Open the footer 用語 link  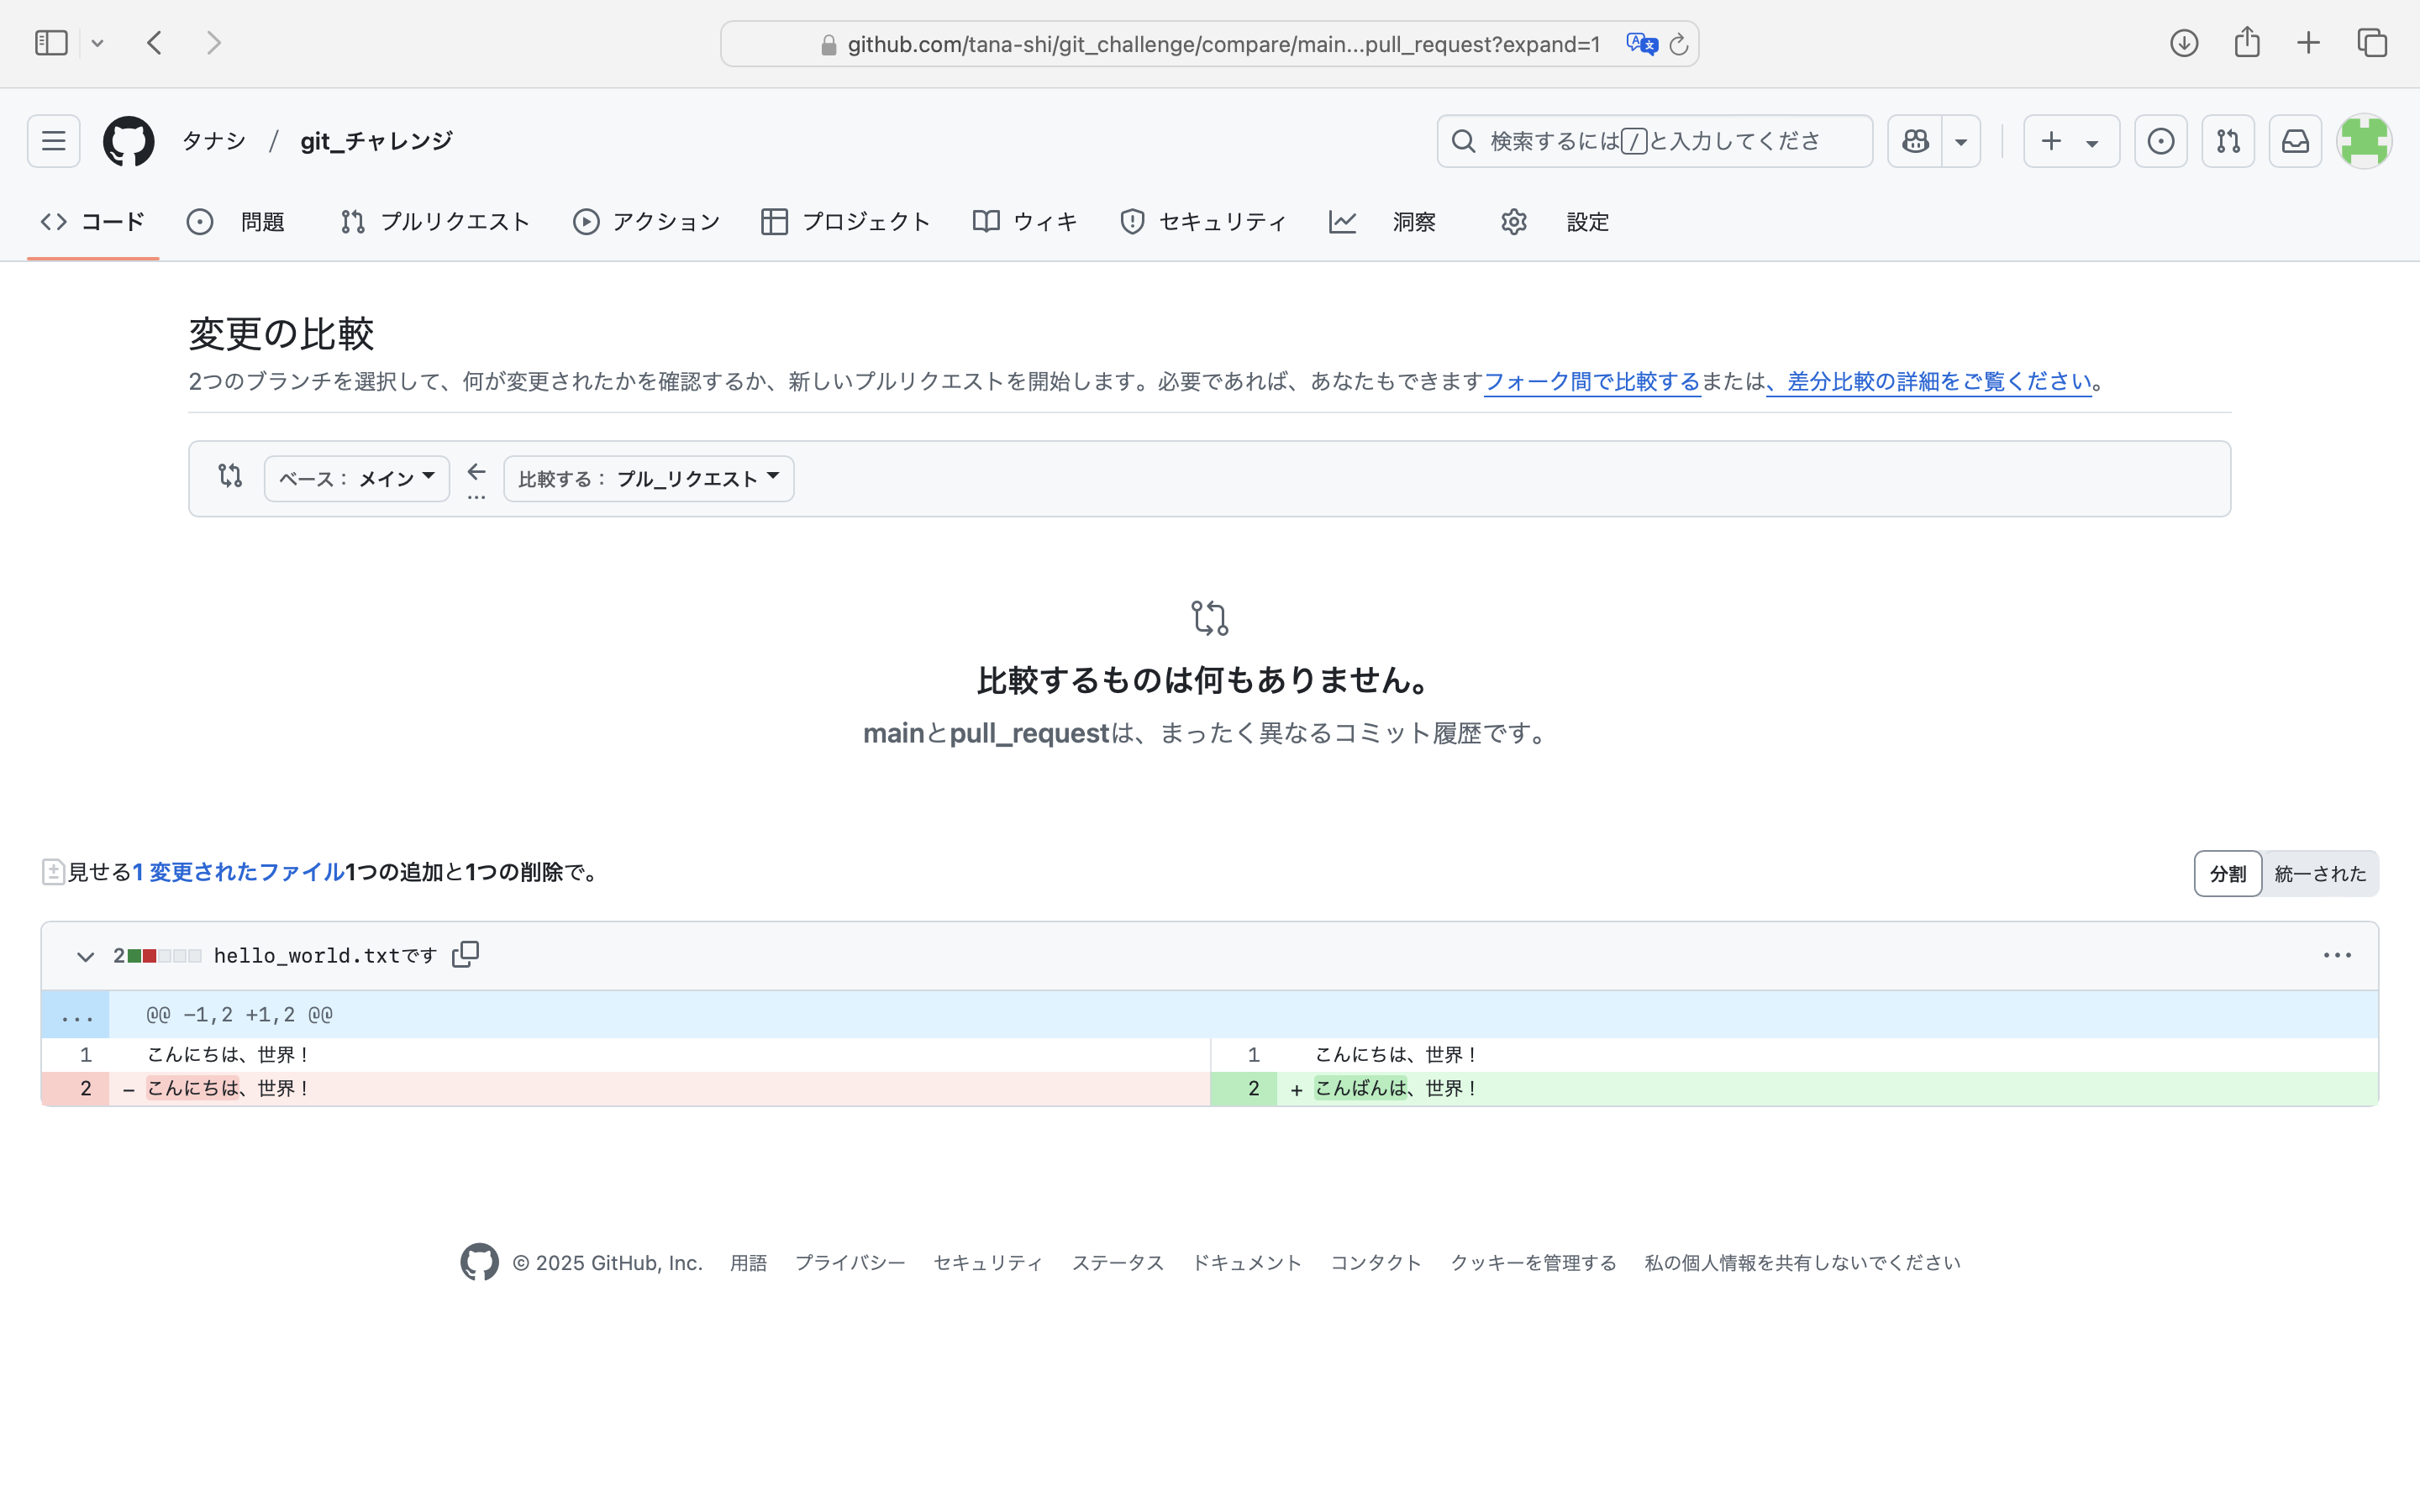click(x=748, y=1263)
